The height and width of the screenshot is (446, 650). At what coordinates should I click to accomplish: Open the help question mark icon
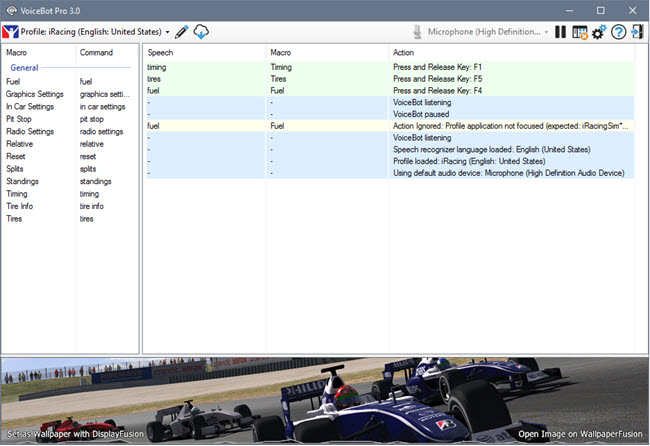pos(618,32)
